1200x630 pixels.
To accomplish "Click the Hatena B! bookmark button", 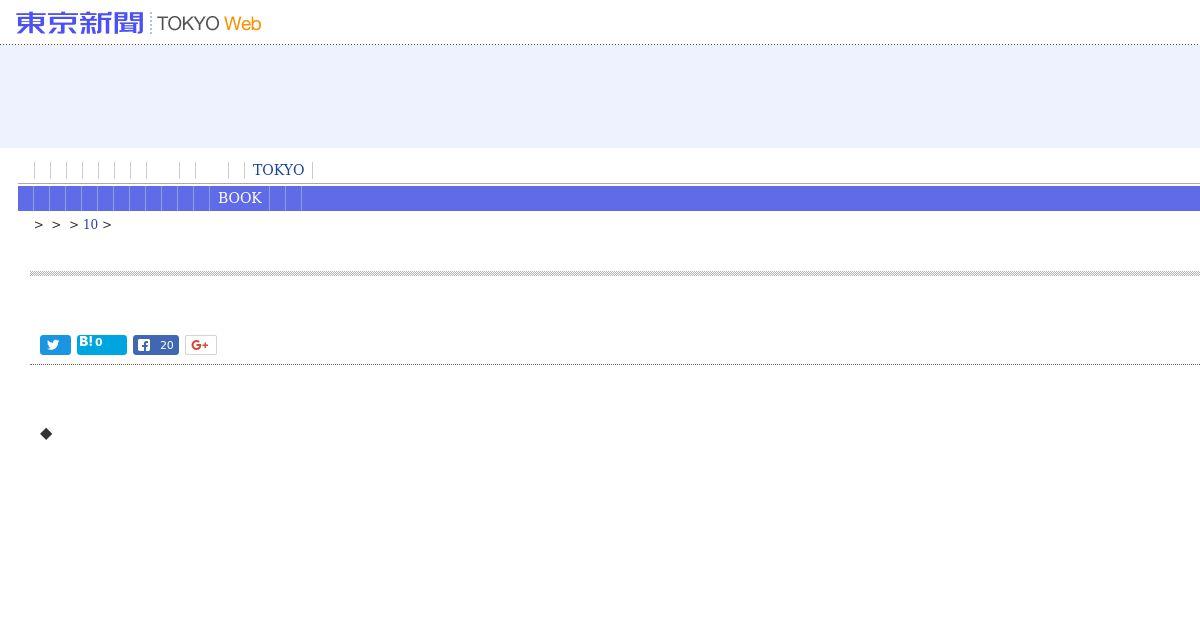I will tap(102, 345).
